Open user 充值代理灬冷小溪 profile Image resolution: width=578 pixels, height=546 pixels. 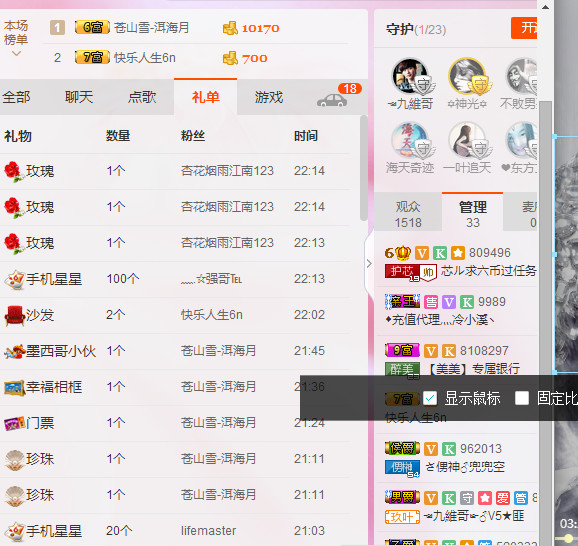(x=439, y=320)
